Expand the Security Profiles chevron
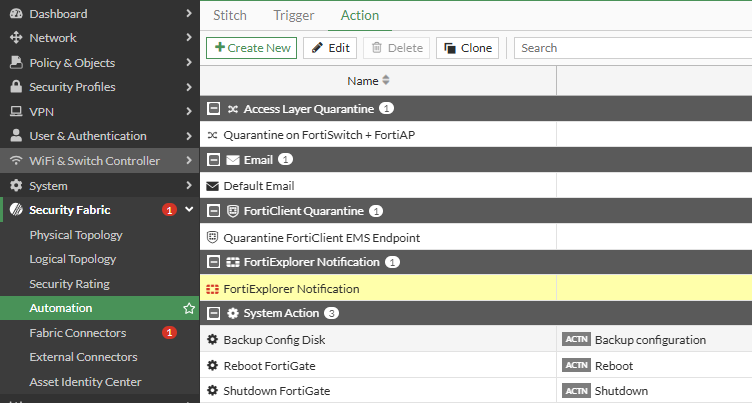752x403 pixels. tap(189, 87)
